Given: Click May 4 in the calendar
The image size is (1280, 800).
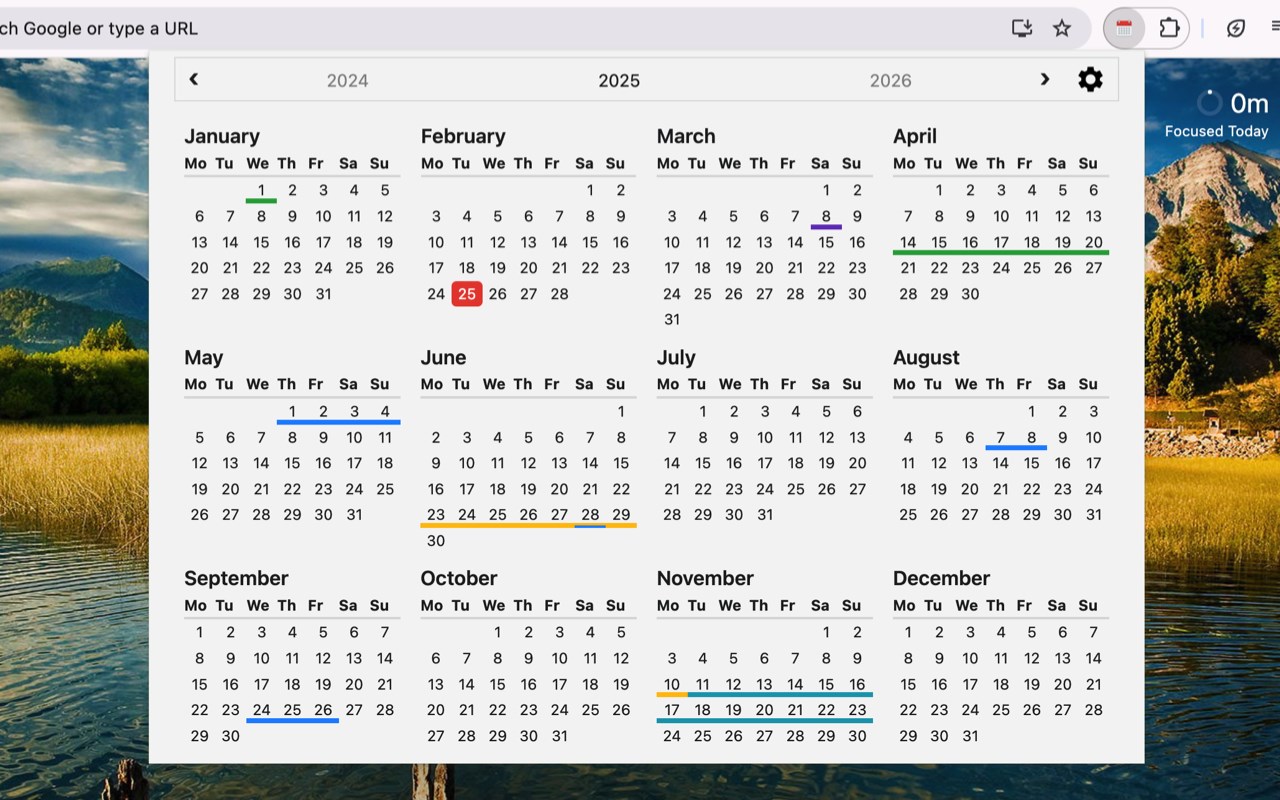Looking at the screenshot, I should click(385, 411).
